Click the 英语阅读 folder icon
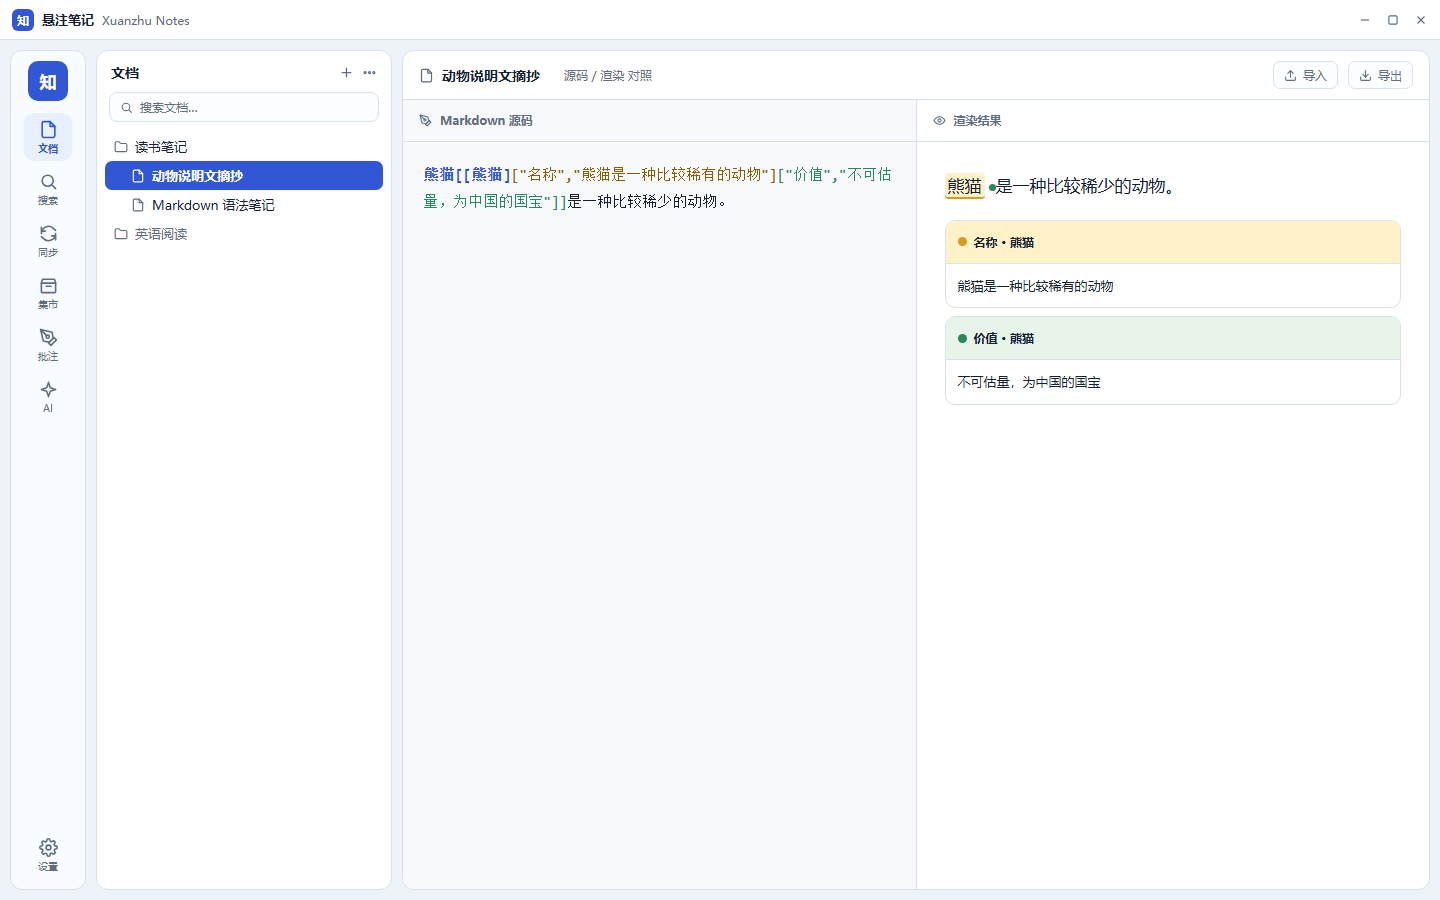The image size is (1440, 900). click(x=121, y=234)
